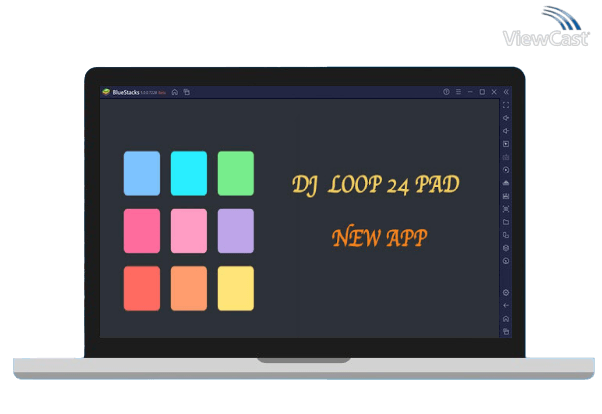Click the BlueStacks logo in title bar
Viewport: 602px width, 414px height.
pos(106,92)
